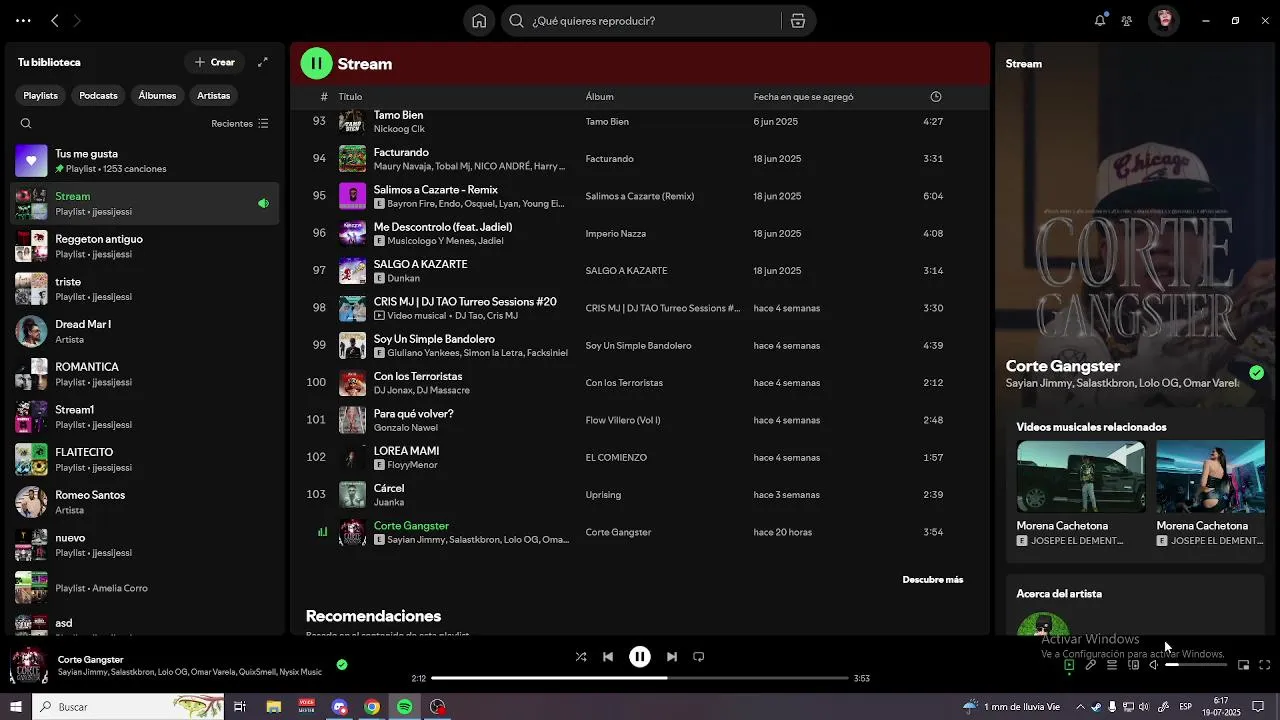Search within your library with the magnifier icon
This screenshot has height=720, width=1280.
[x=26, y=124]
